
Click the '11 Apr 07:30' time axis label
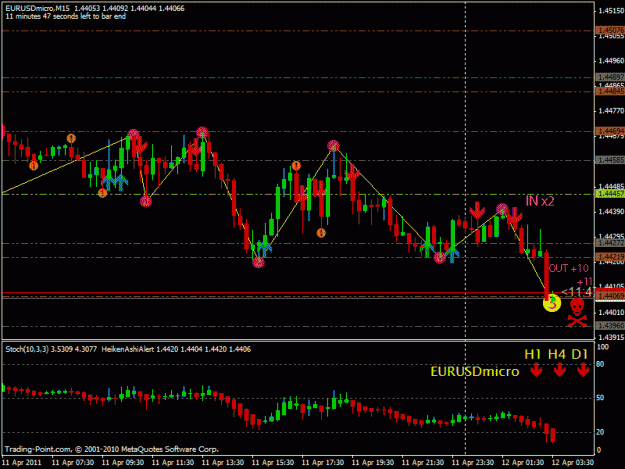point(73,463)
